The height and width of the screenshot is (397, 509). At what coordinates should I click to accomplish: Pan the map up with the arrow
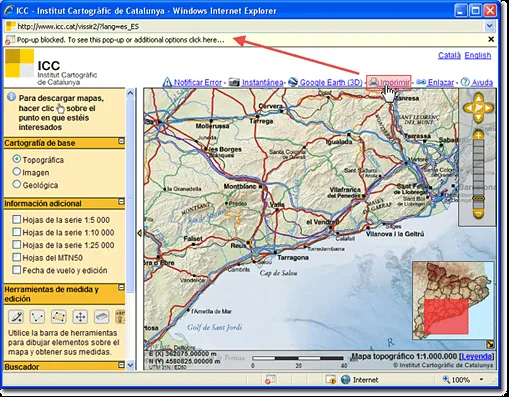coord(479,98)
